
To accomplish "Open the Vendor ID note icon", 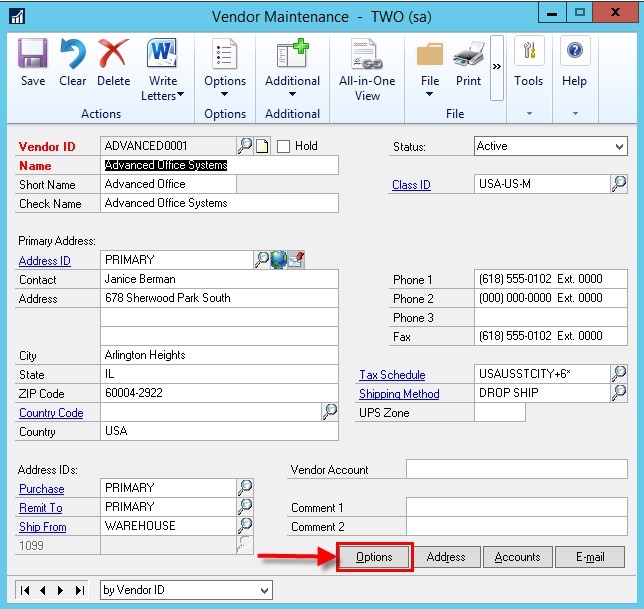I will [262, 146].
